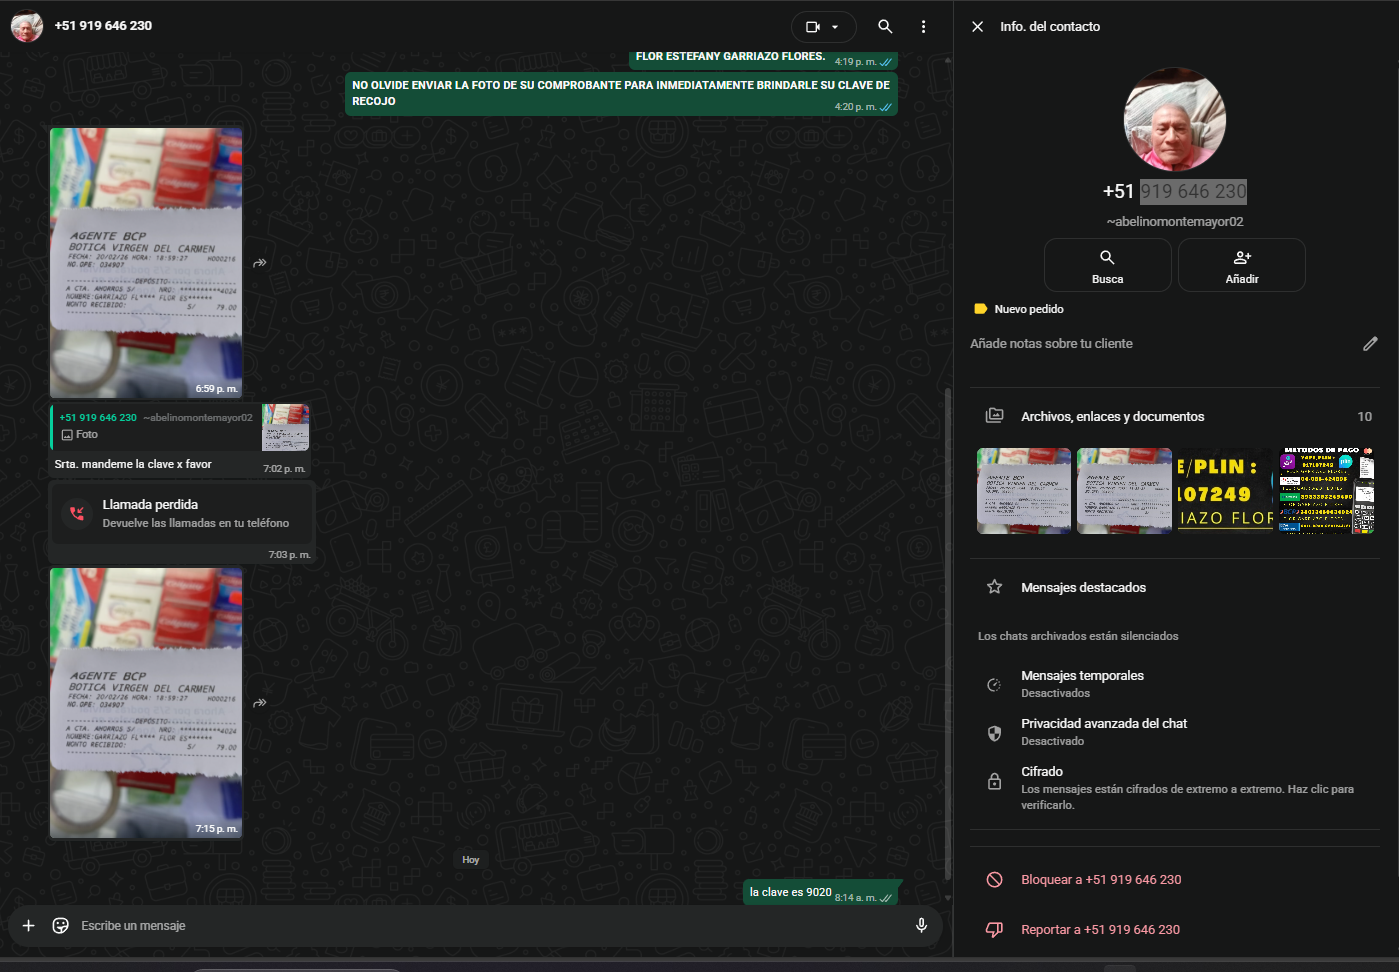Click the Escribe un mensaje field
The width and height of the screenshot is (1399, 972).
click(x=480, y=926)
